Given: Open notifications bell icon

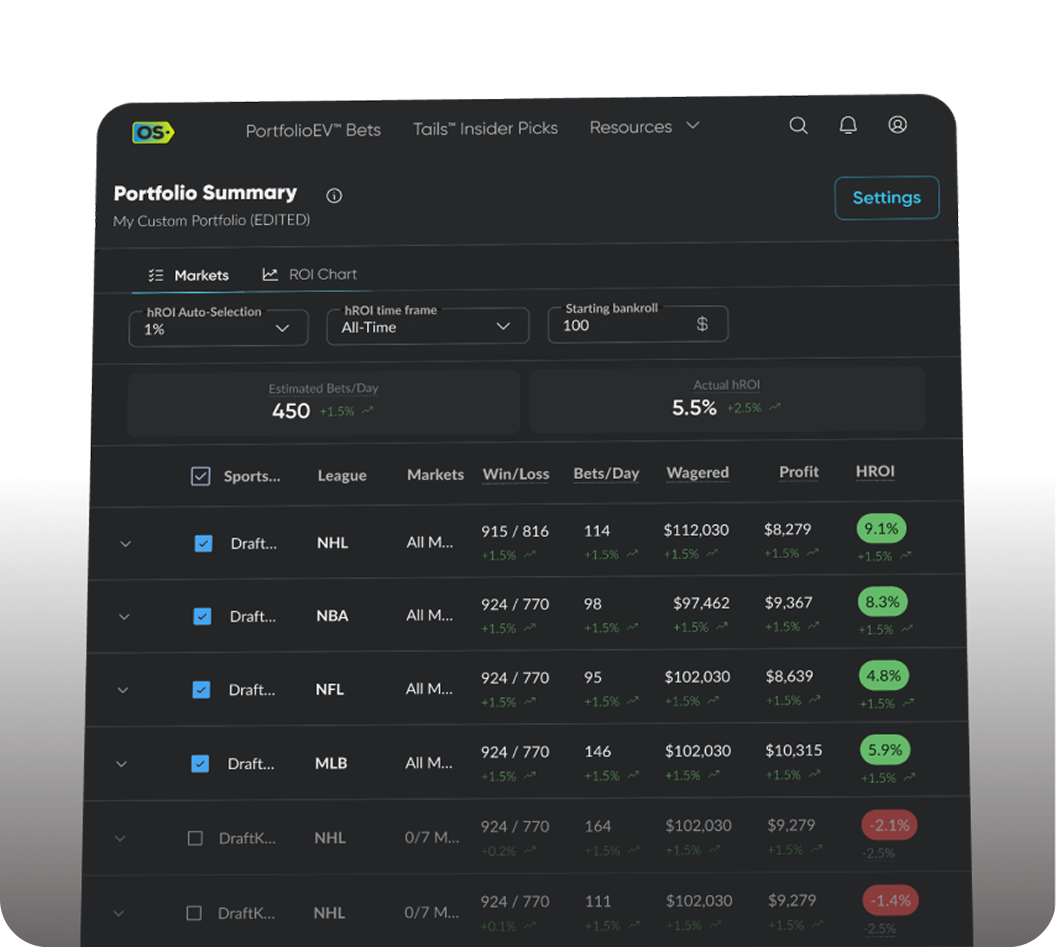Looking at the screenshot, I should [848, 125].
